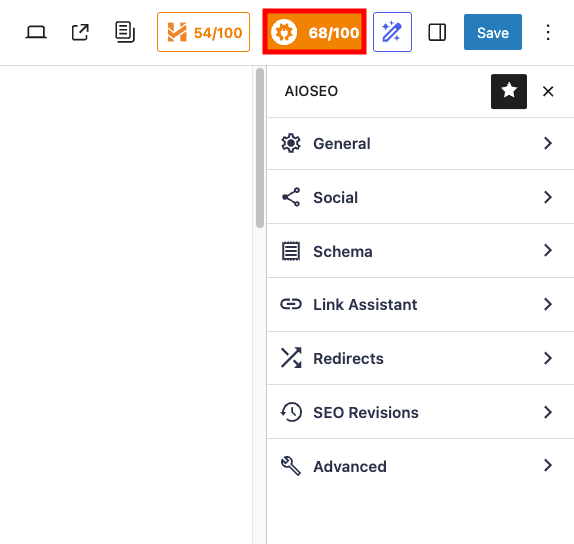Click the editor vertical scrollbar thumb
Image resolution: width=574 pixels, height=544 pixels.
tap(260, 148)
